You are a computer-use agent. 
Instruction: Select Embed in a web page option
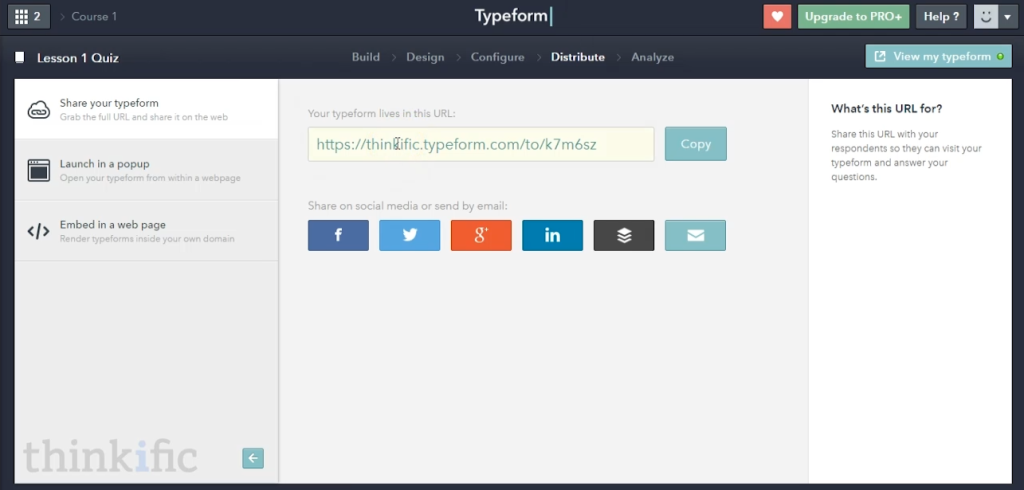[146, 231]
